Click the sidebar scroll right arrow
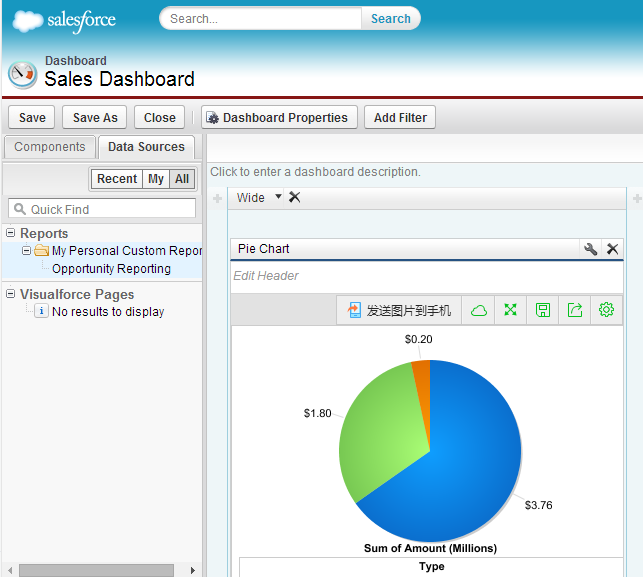This screenshot has height=577, width=643. click(193, 570)
